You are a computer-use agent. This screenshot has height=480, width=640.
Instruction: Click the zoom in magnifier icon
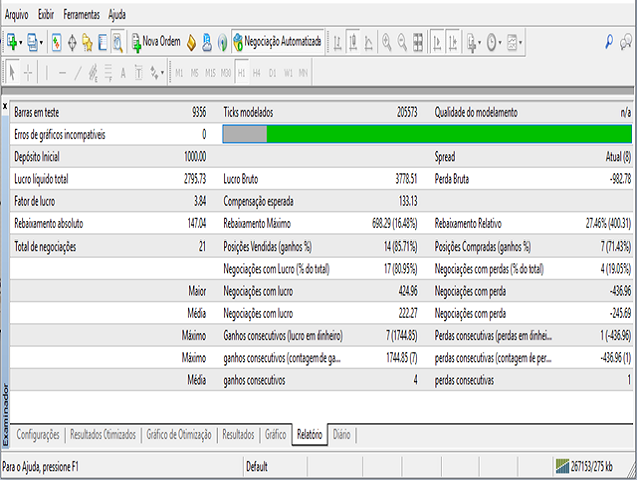pyautogui.click(x=386, y=42)
